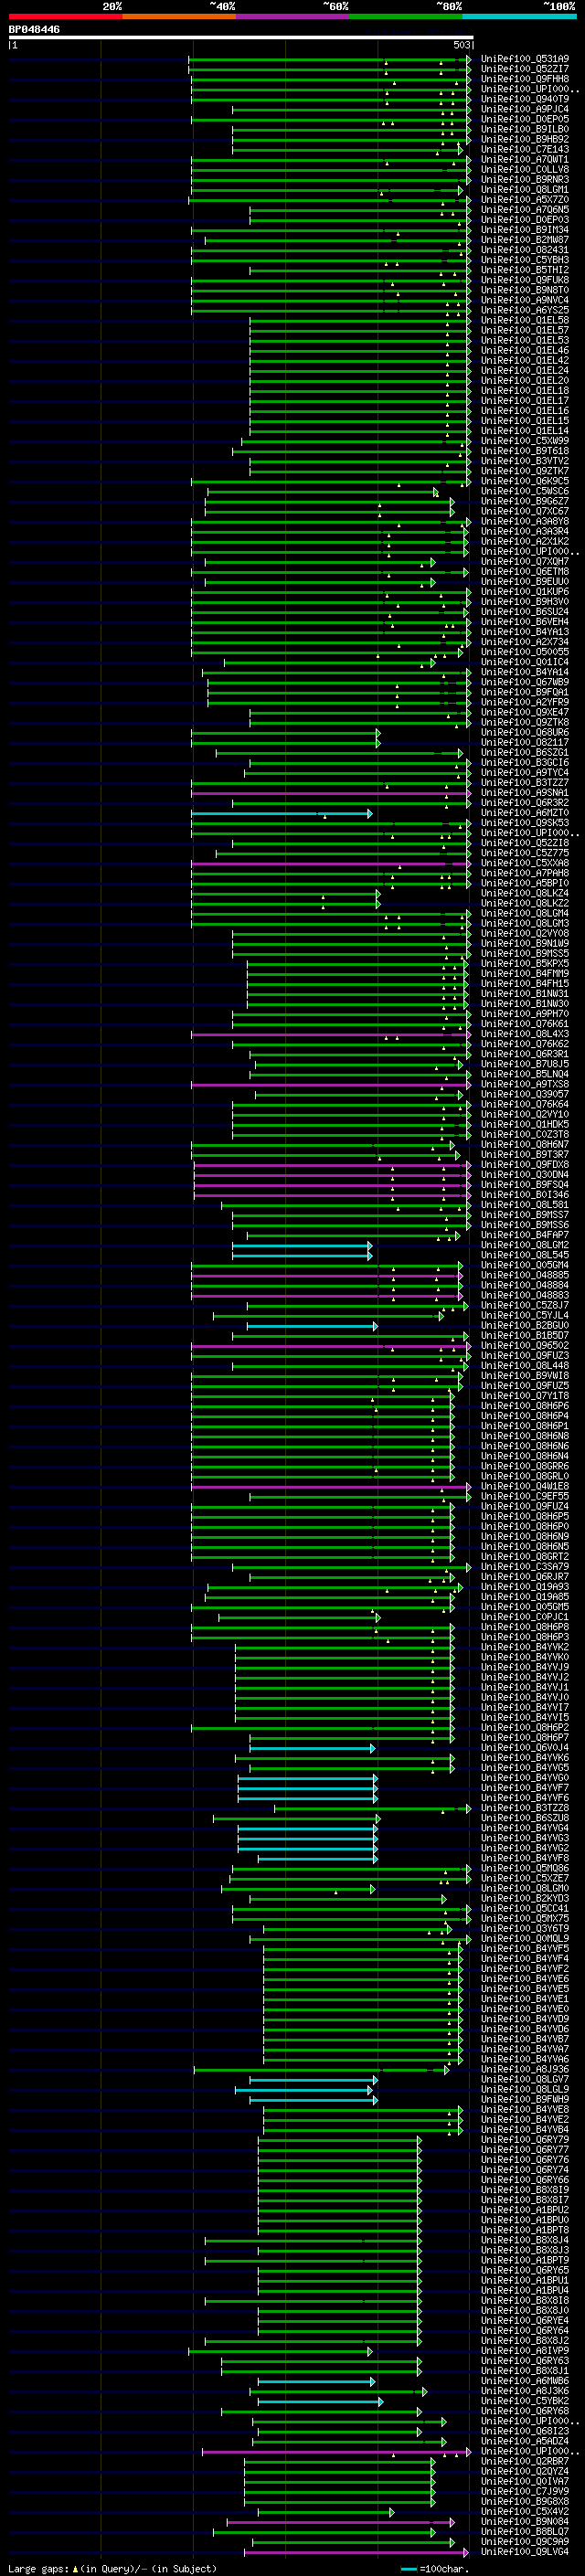Open the UniRef100_B3VTV2 label
Image resolution: width=585 pixels, height=2576 pixels.
coord(525,461)
